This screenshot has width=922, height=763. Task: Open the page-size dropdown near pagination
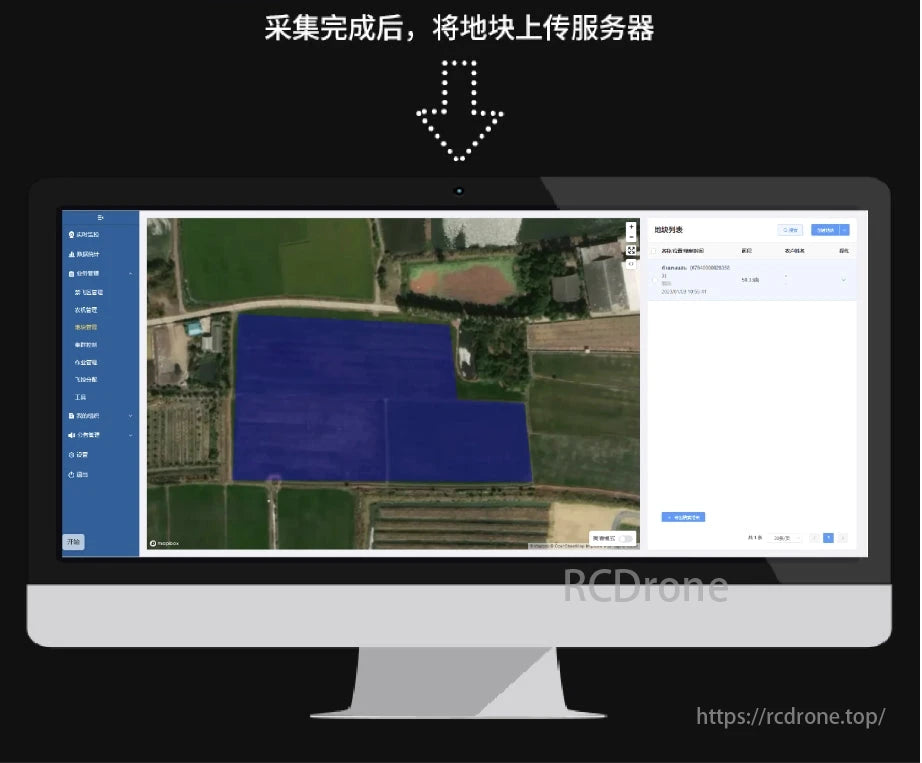point(784,538)
